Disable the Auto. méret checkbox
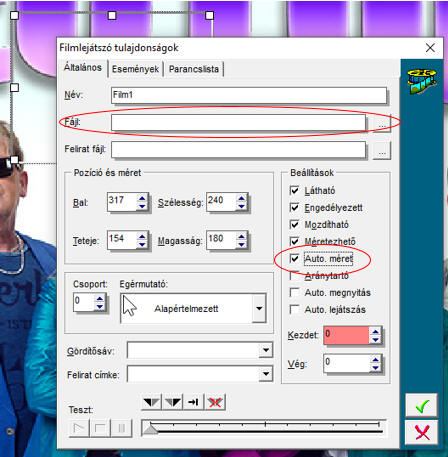The image size is (448, 457). click(295, 259)
